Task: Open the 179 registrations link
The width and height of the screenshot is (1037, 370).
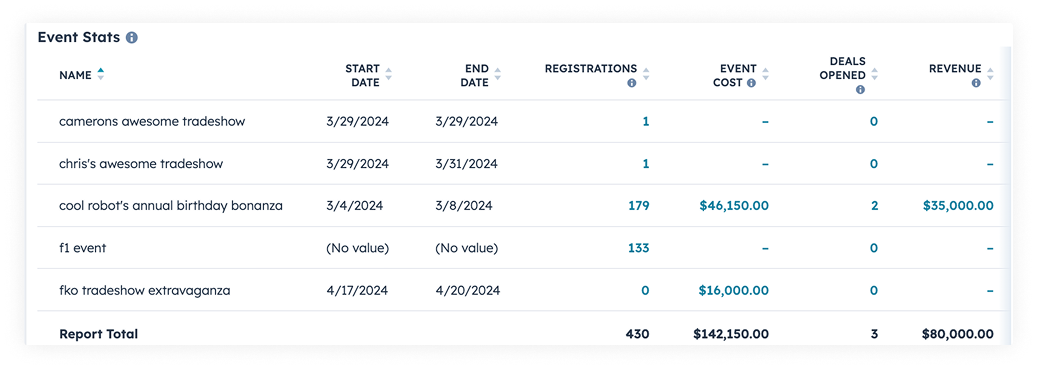Action: [638, 206]
